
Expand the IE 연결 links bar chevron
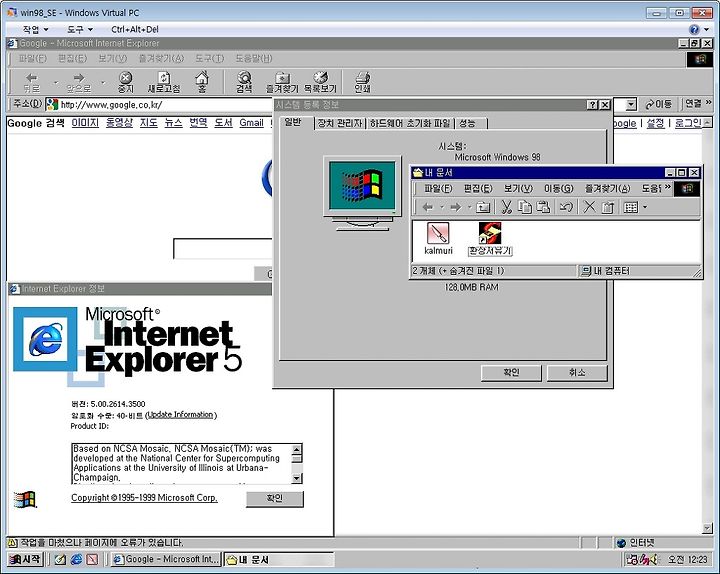[x=709, y=102]
